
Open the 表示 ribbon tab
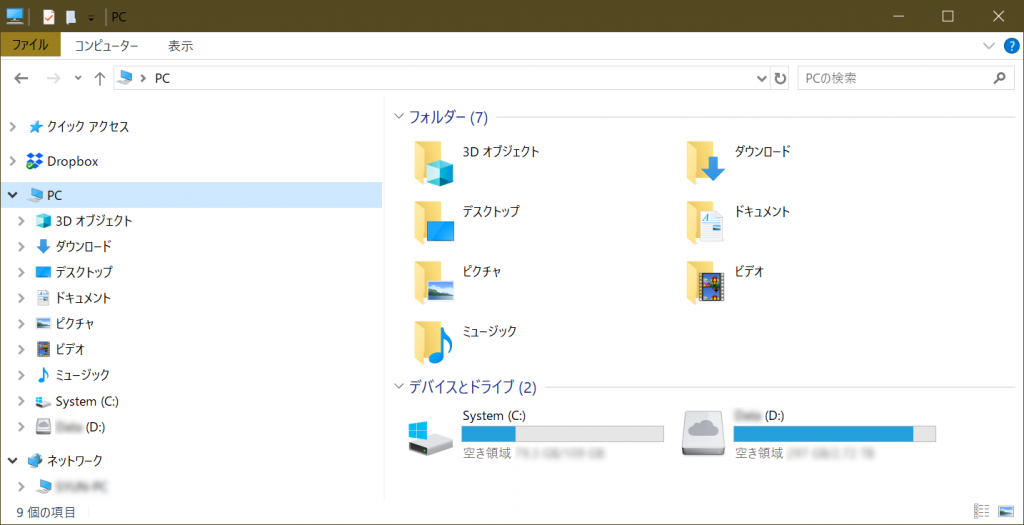click(x=181, y=46)
